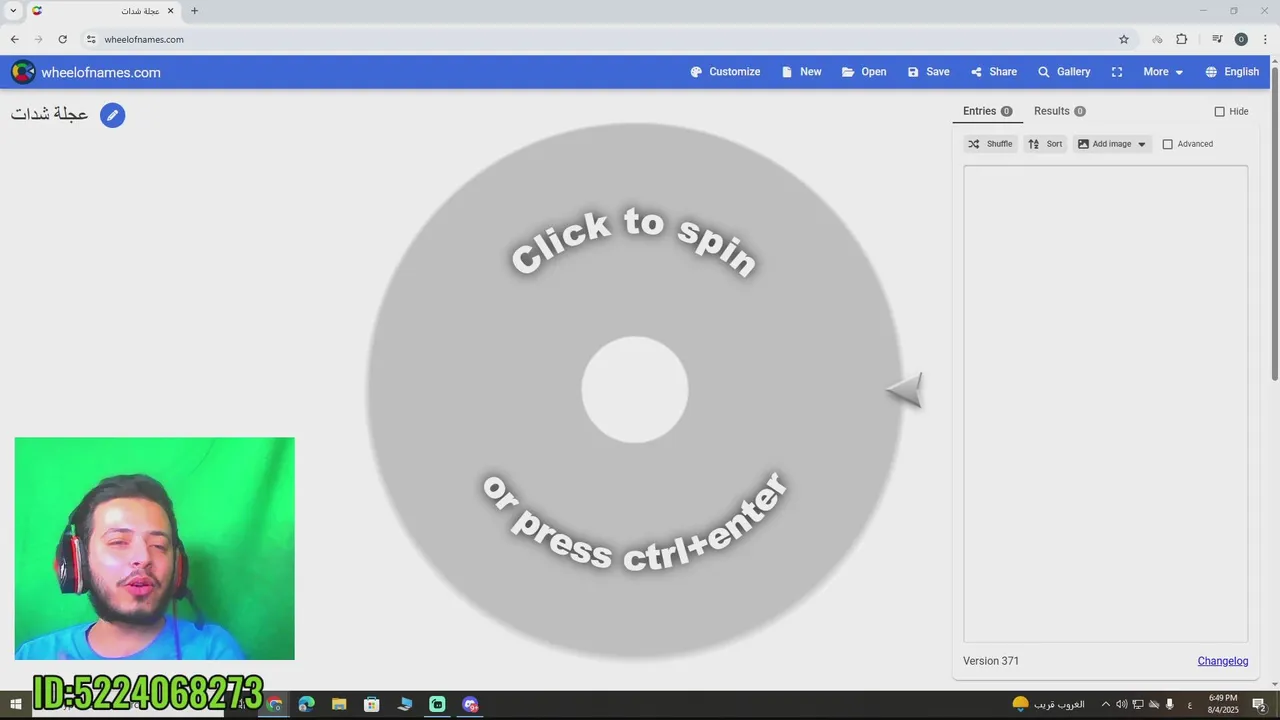Image resolution: width=1280 pixels, height=720 pixels.
Task: Open Chrome's three-dot menu
Action: (1265, 39)
